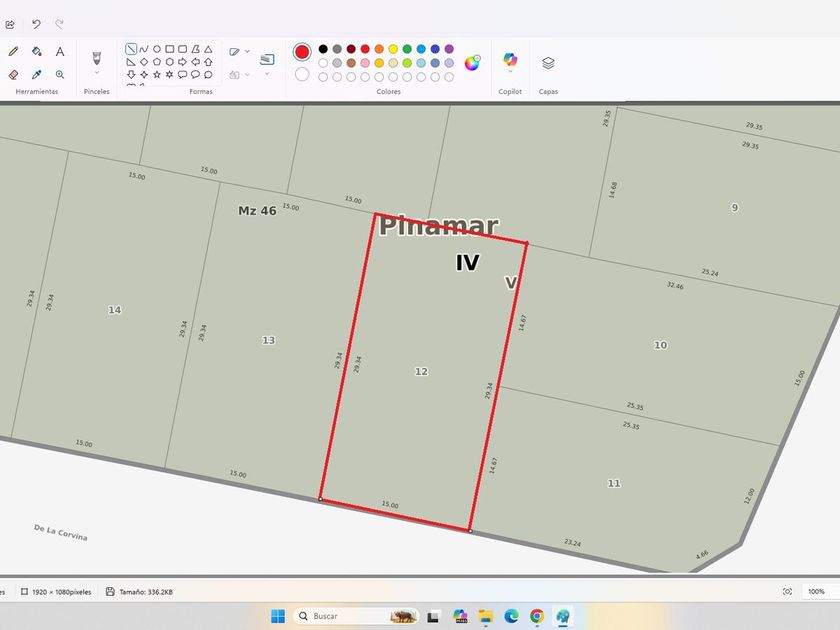Open the edit colors wheel
The image size is (840, 630).
click(x=472, y=62)
